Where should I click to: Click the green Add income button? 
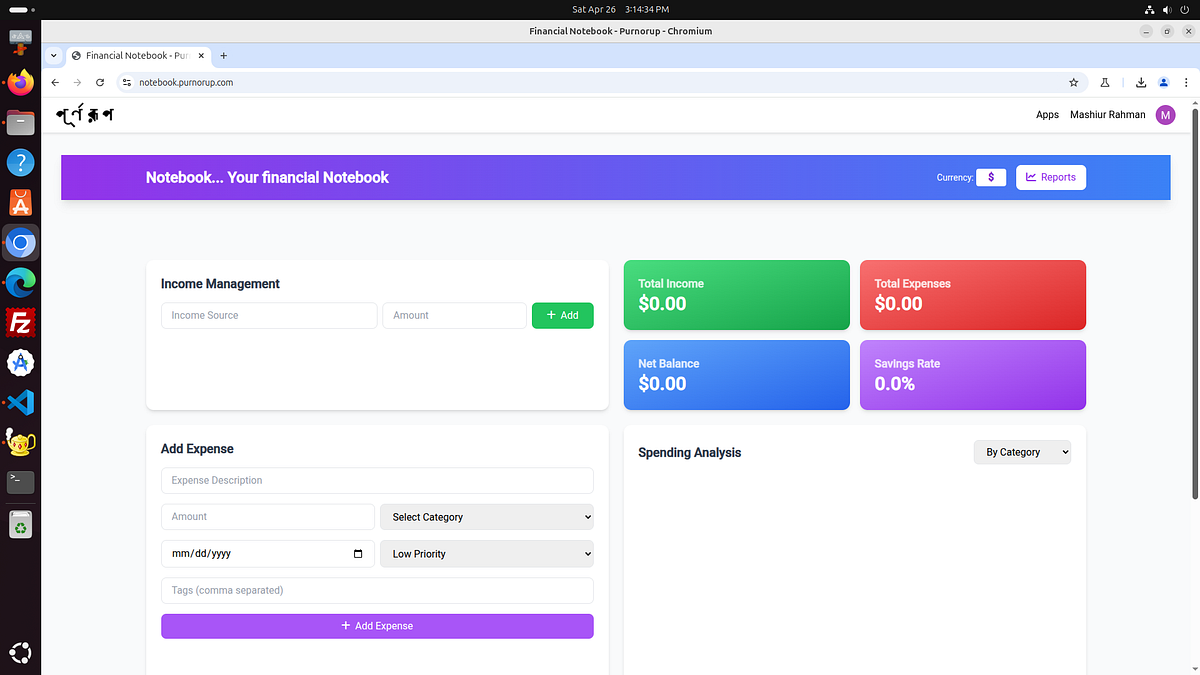point(562,315)
